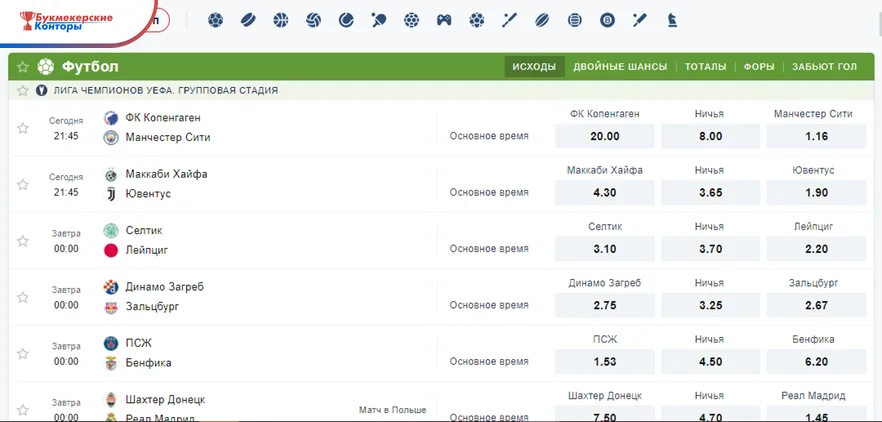This screenshot has height=422, width=882.
Task: Select the volleyball sport icon
Action: coord(313,20)
